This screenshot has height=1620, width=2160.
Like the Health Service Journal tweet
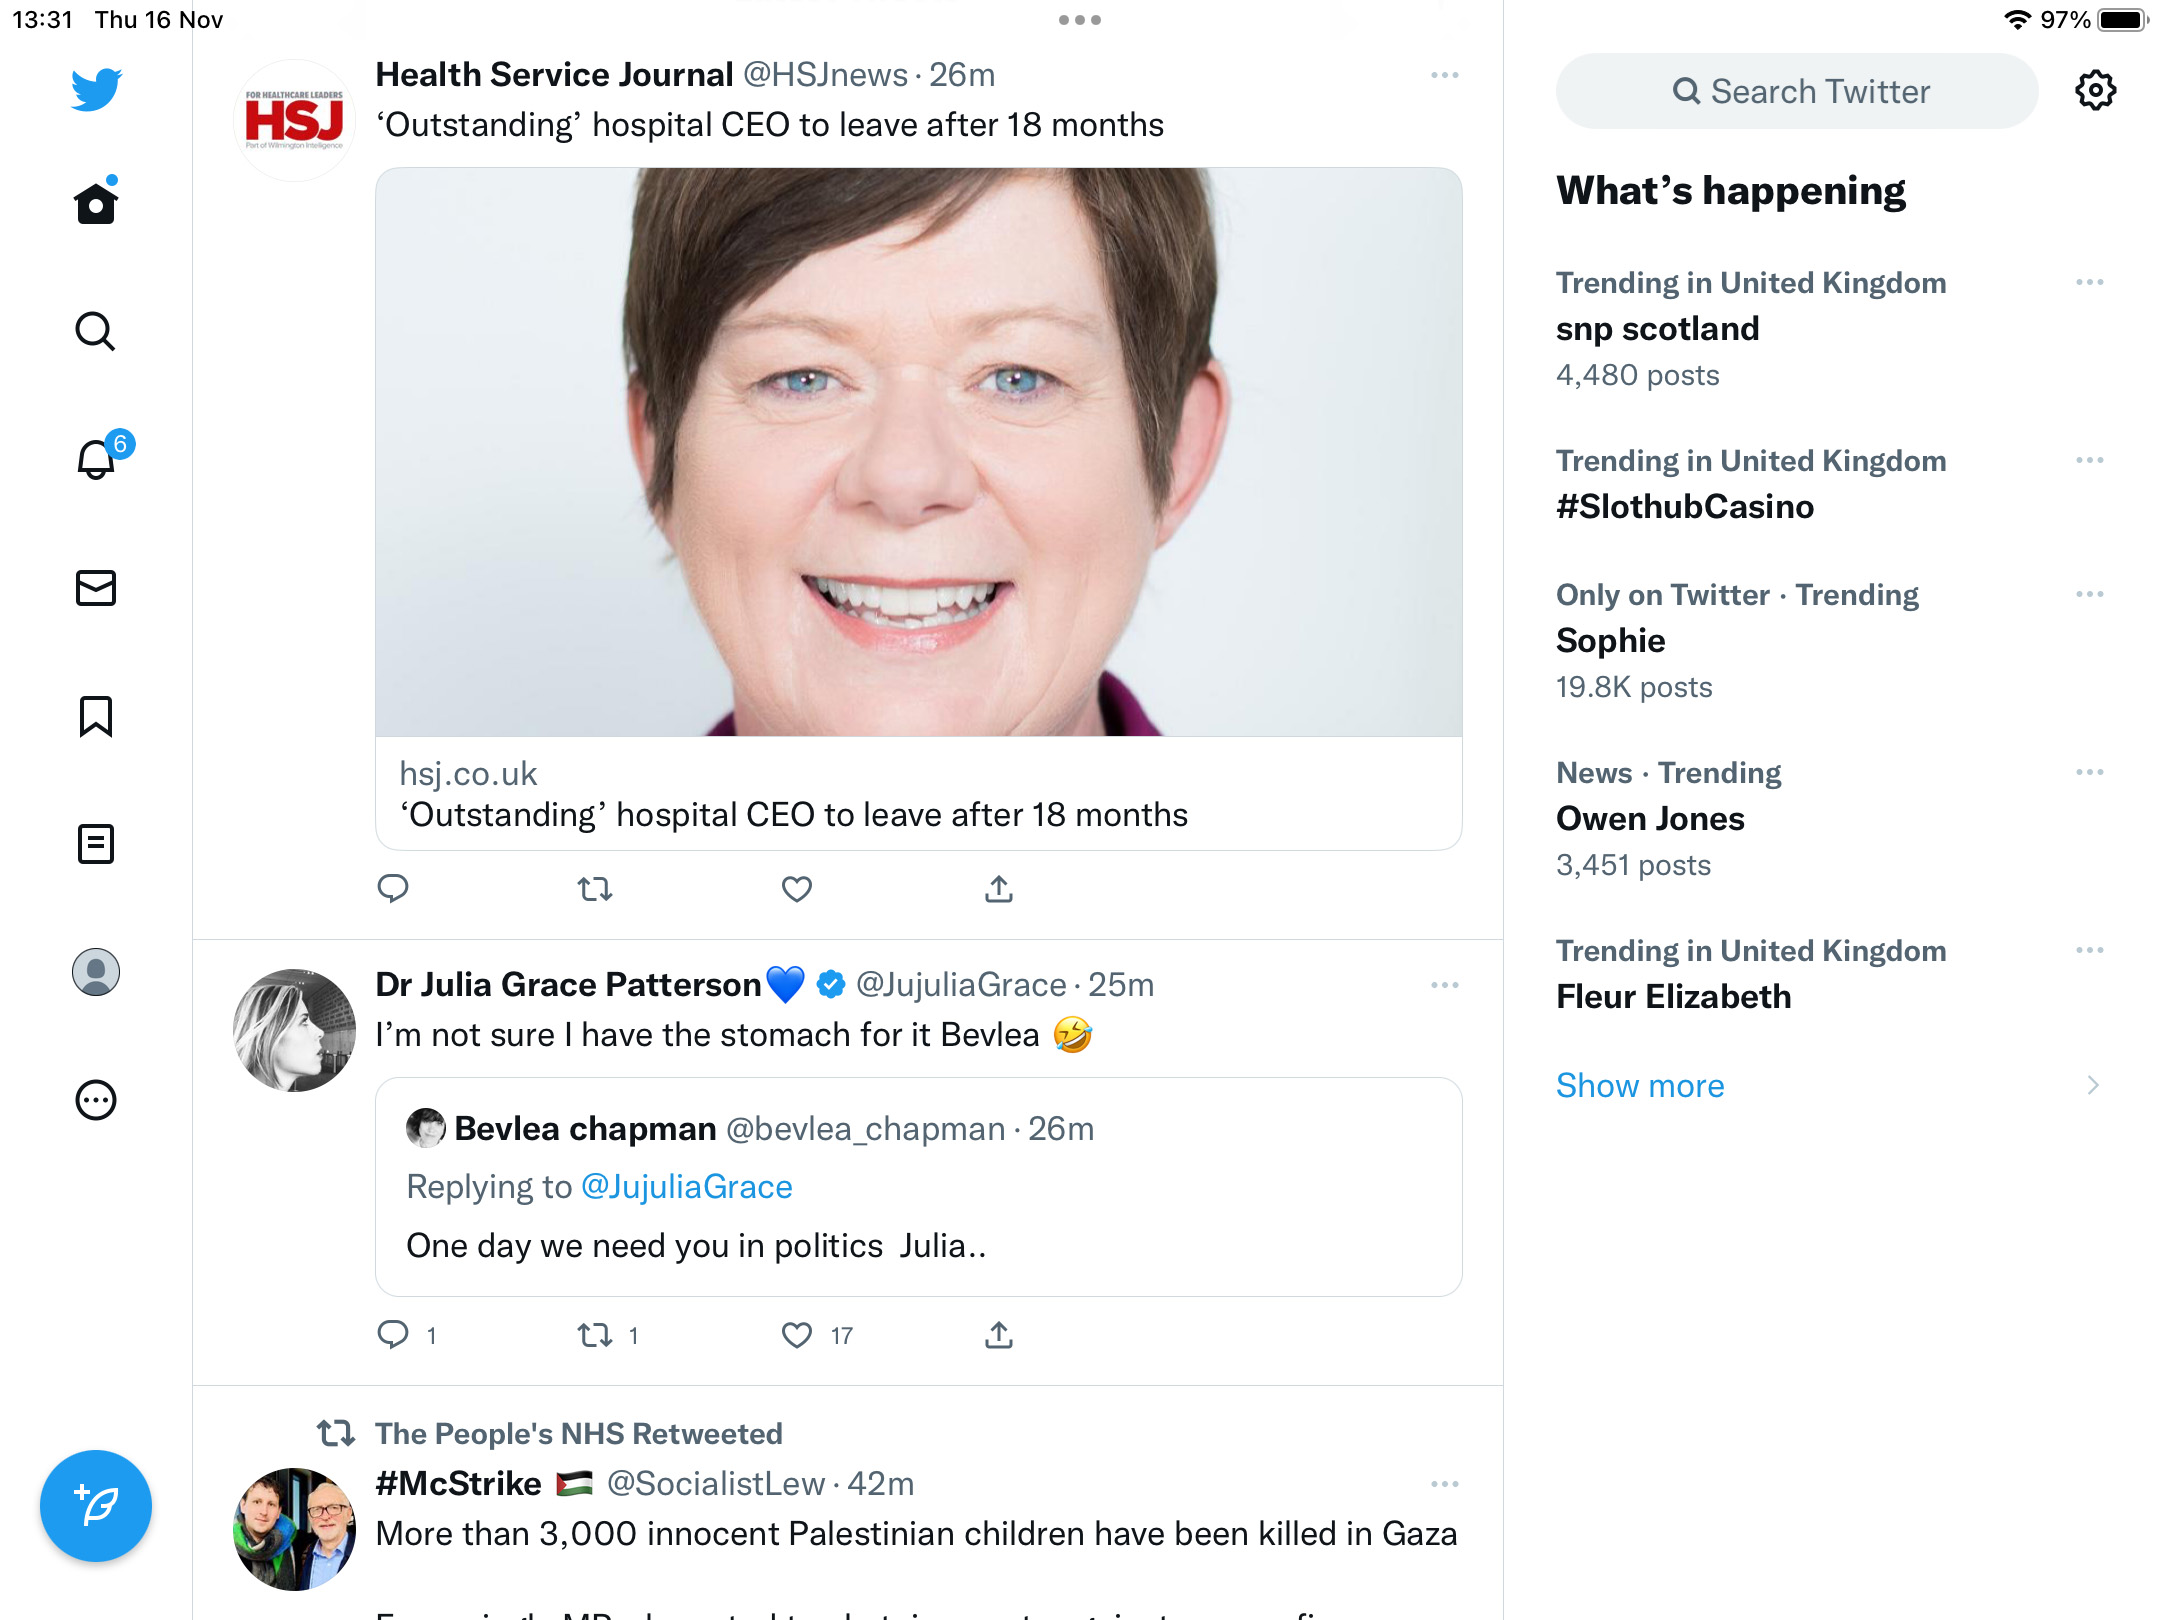click(x=797, y=888)
